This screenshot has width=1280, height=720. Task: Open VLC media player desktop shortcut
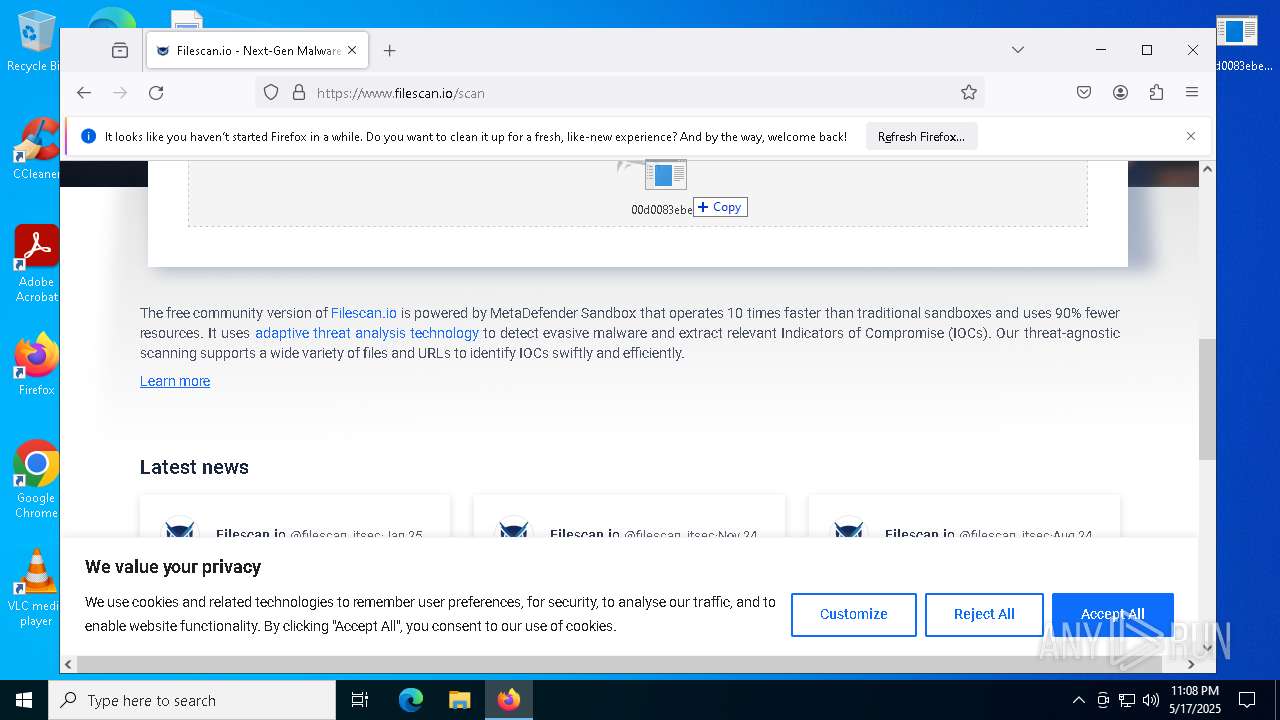click(36, 588)
